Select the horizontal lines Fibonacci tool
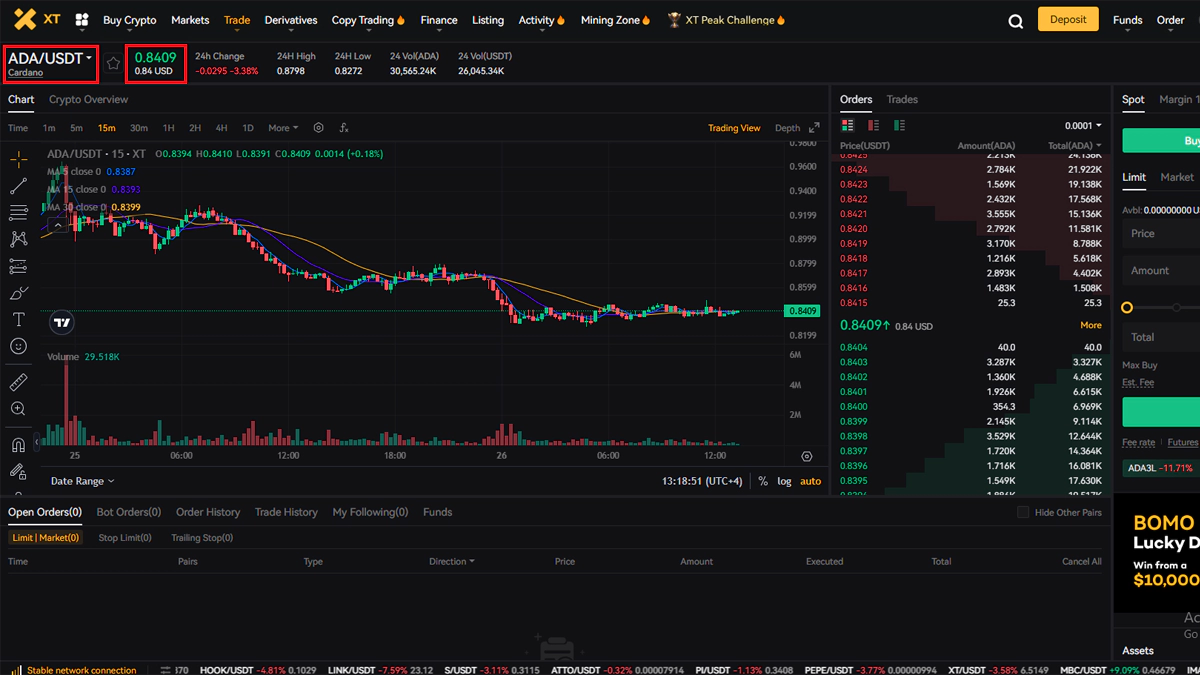 (x=18, y=212)
